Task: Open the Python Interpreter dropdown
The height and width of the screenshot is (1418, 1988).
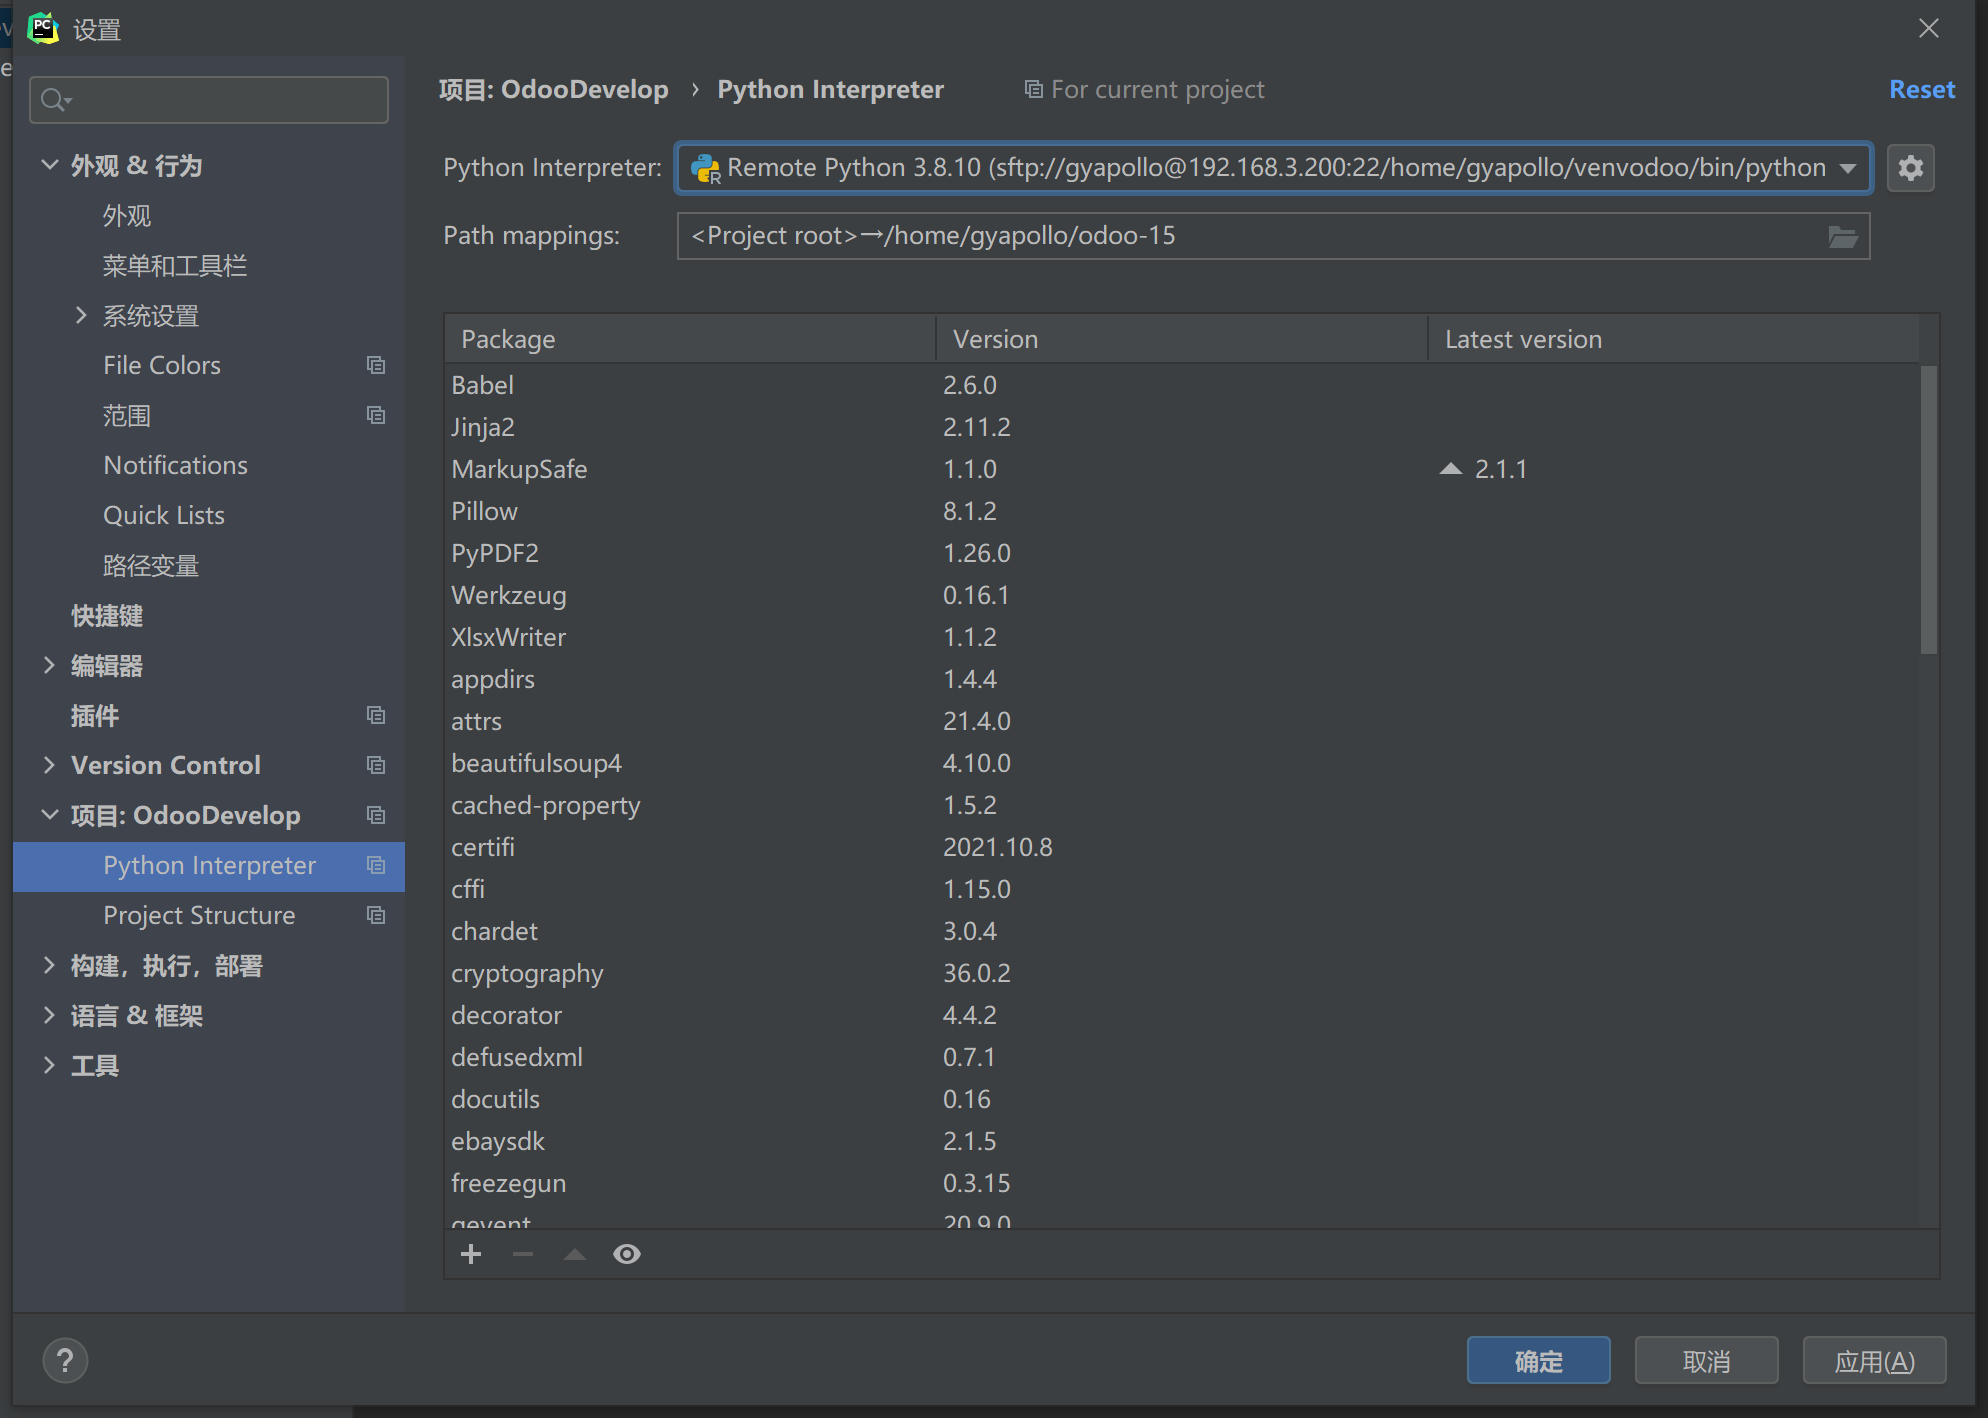Action: pyautogui.click(x=1847, y=168)
